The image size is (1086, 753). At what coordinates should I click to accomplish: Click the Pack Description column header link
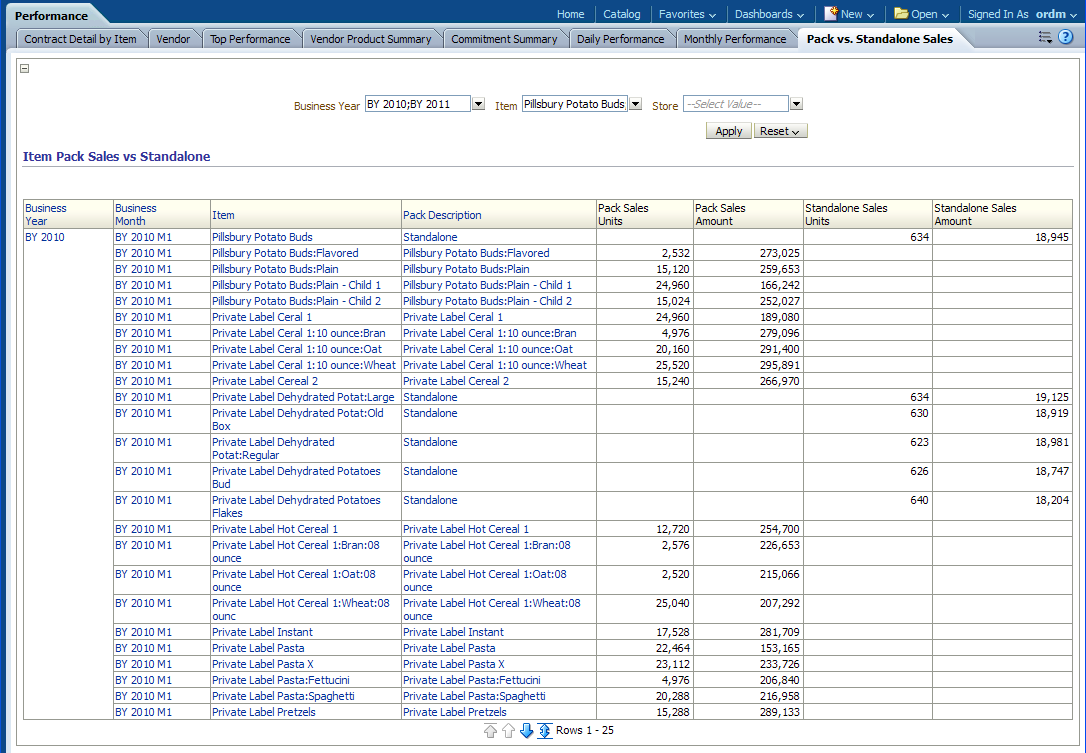(442, 215)
